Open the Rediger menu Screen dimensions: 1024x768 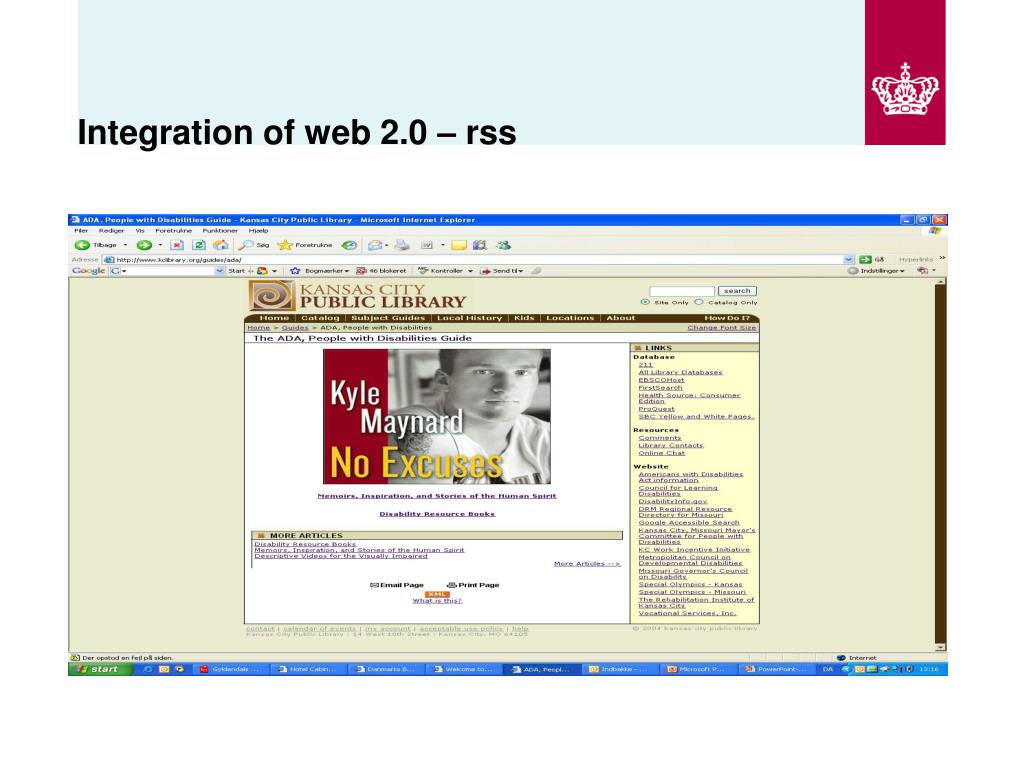tap(111, 231)
